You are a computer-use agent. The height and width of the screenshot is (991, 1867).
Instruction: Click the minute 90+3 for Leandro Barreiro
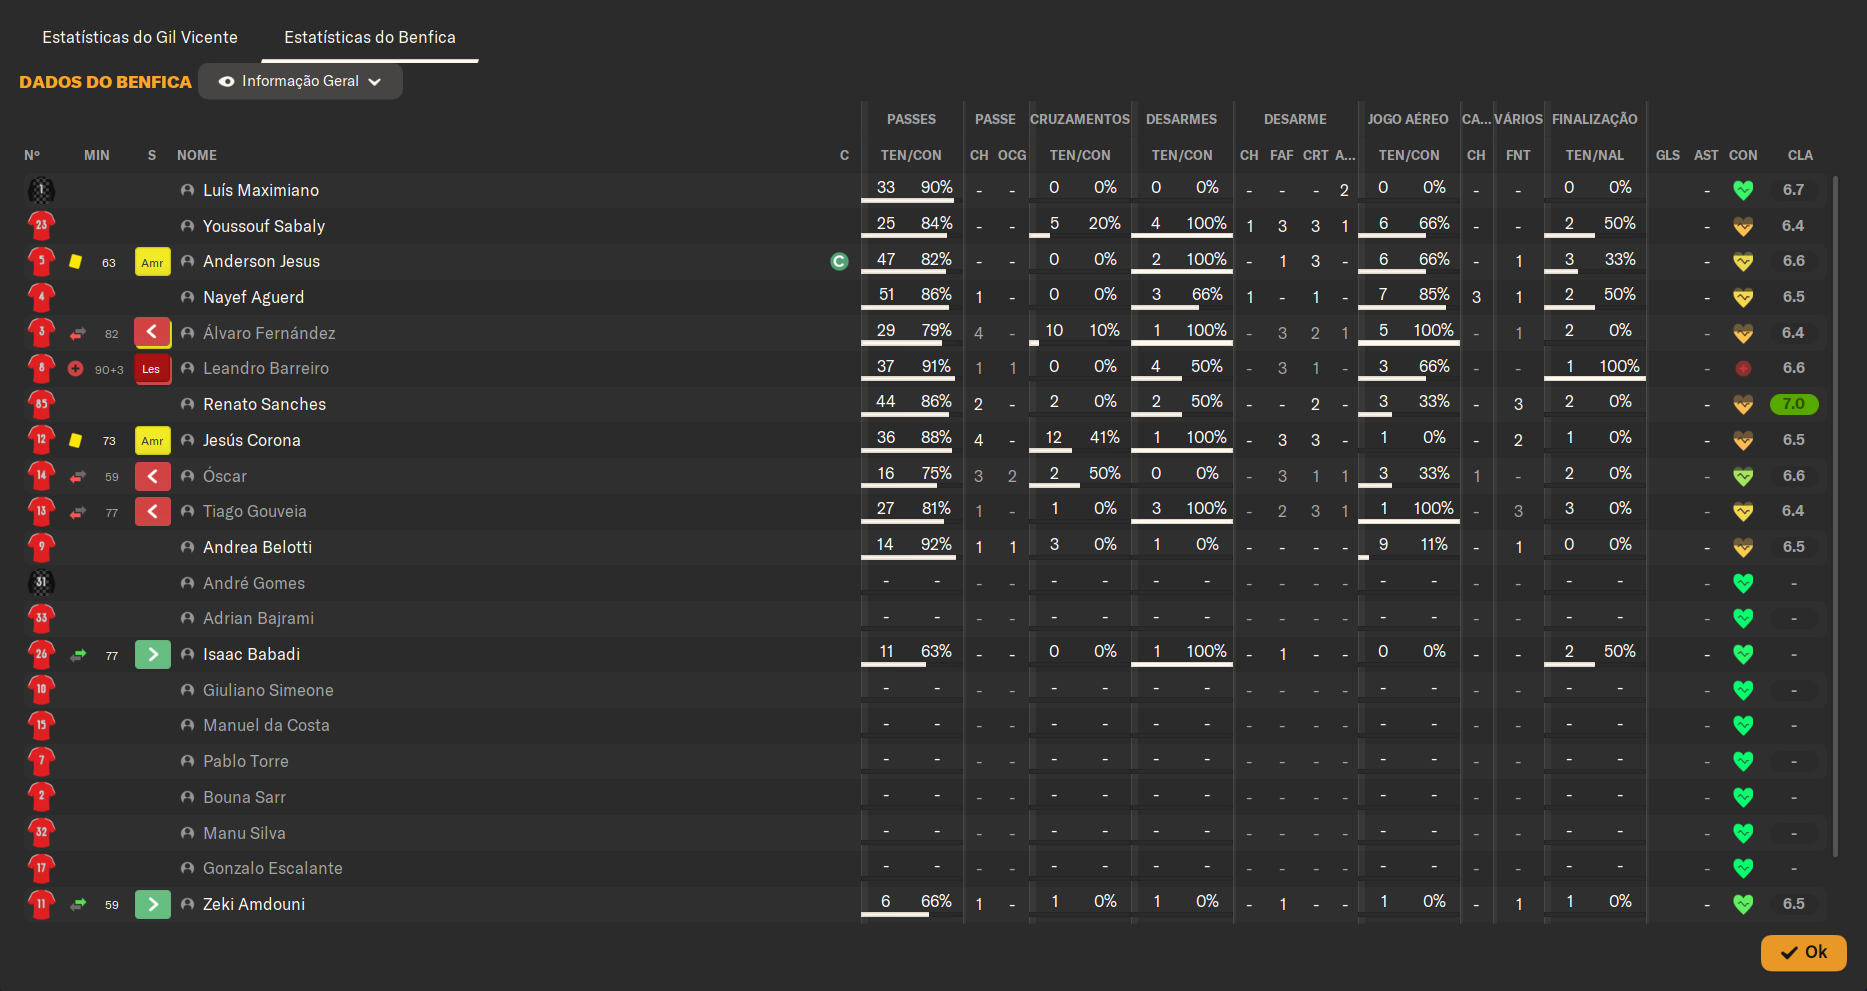(x=109, y=370)
